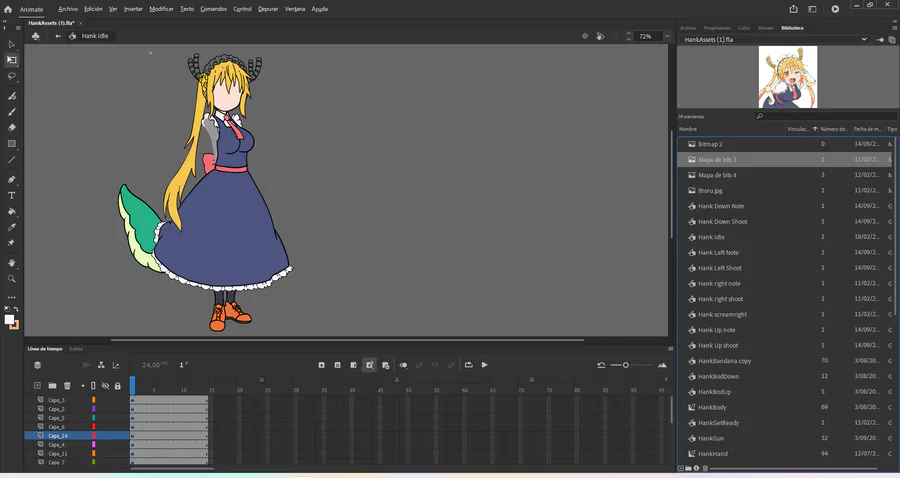Select the Lasso tool
Image resolution: width=900 pixels, height=478 pixels.
tap(12, 76)
